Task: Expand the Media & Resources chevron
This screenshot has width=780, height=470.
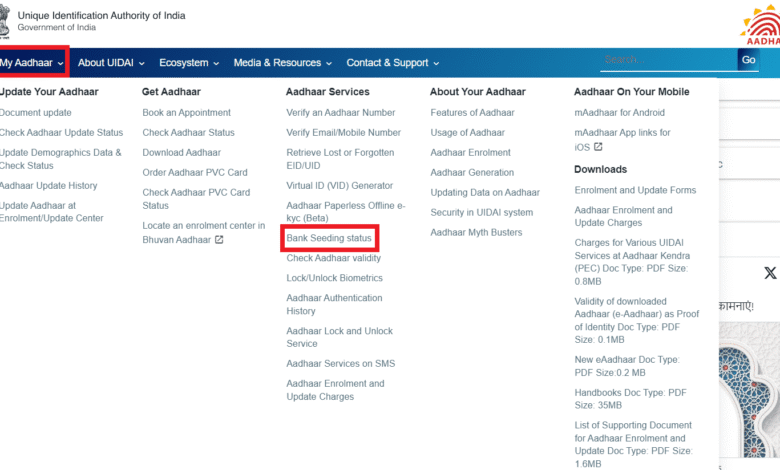Action: [329, 64]
